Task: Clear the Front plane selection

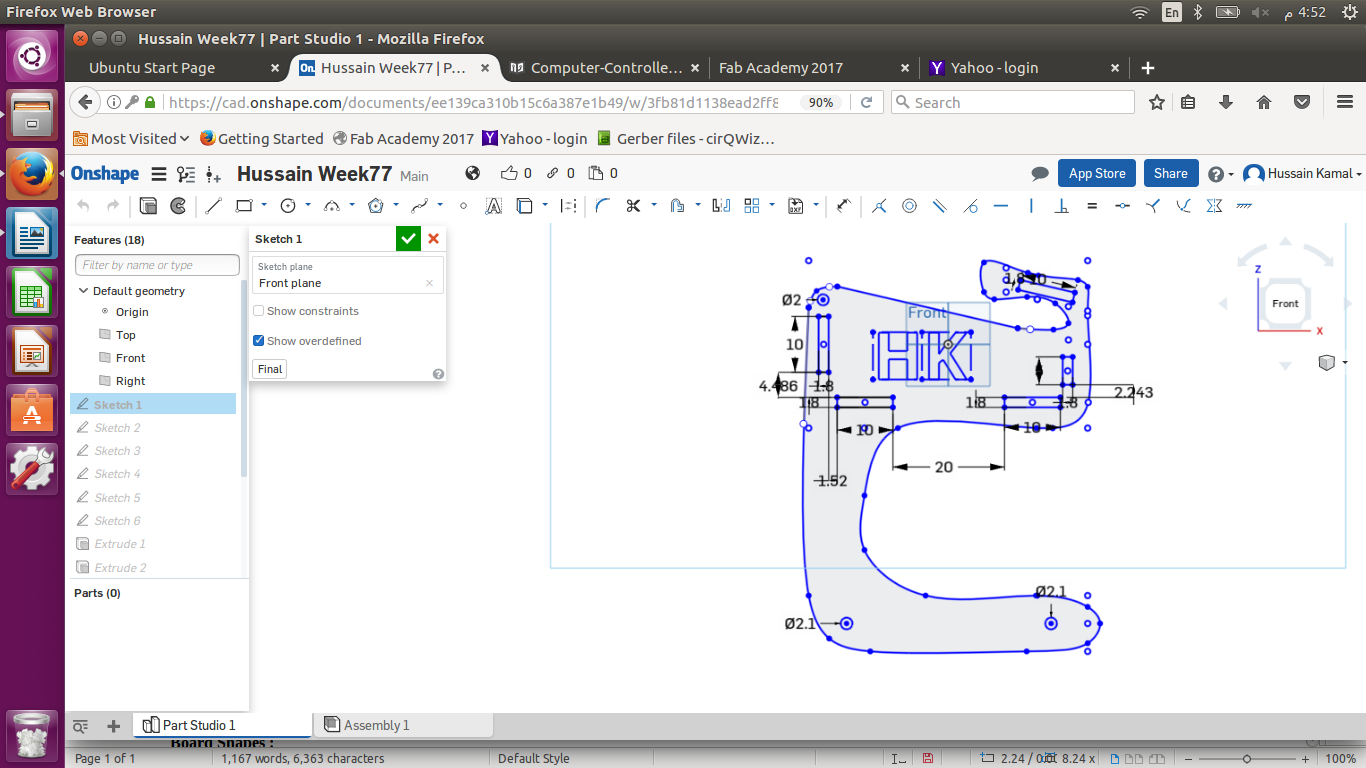Action: point(430,283)
